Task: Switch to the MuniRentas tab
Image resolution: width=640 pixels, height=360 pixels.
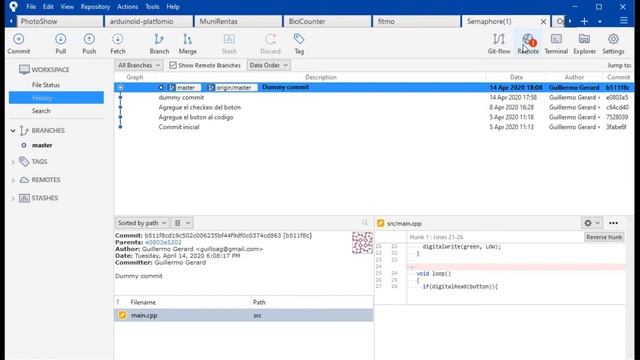Action: click(x=238, y=21)
